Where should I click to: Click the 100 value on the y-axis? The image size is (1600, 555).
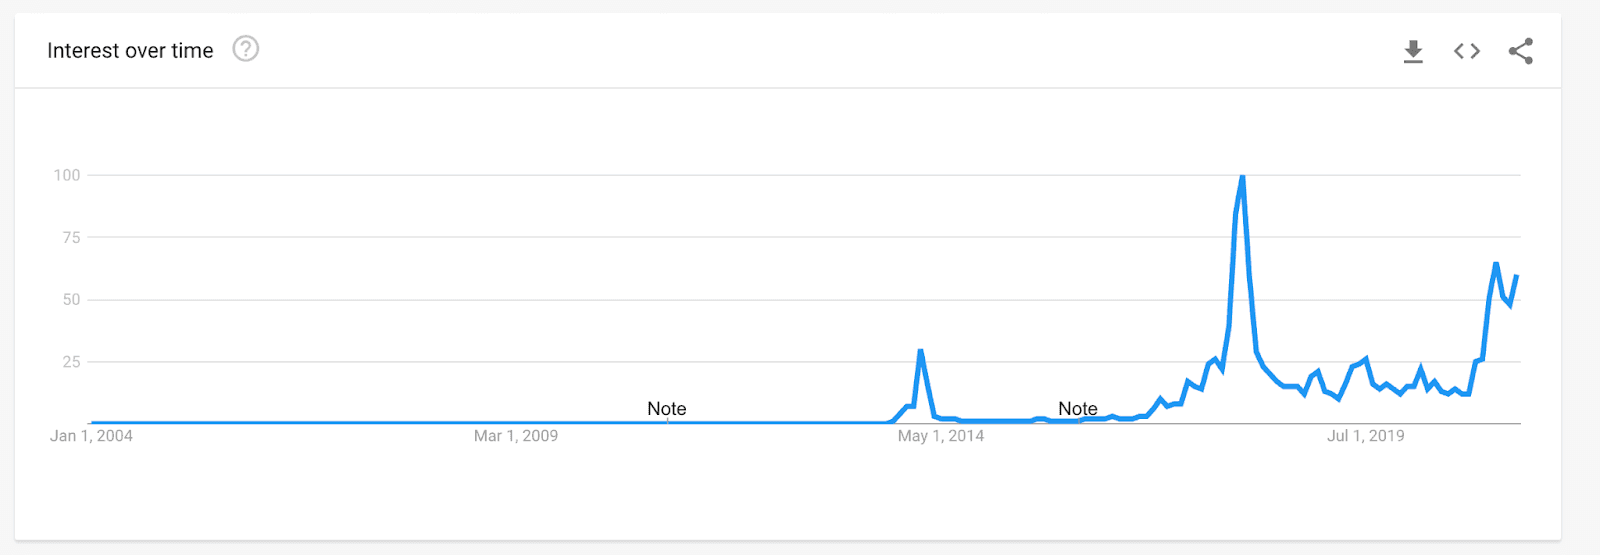[x=67, y=175]
